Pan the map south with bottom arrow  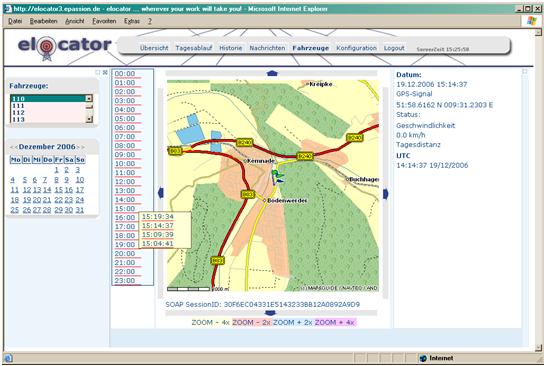pyautogui.click(x=271, y=313)
